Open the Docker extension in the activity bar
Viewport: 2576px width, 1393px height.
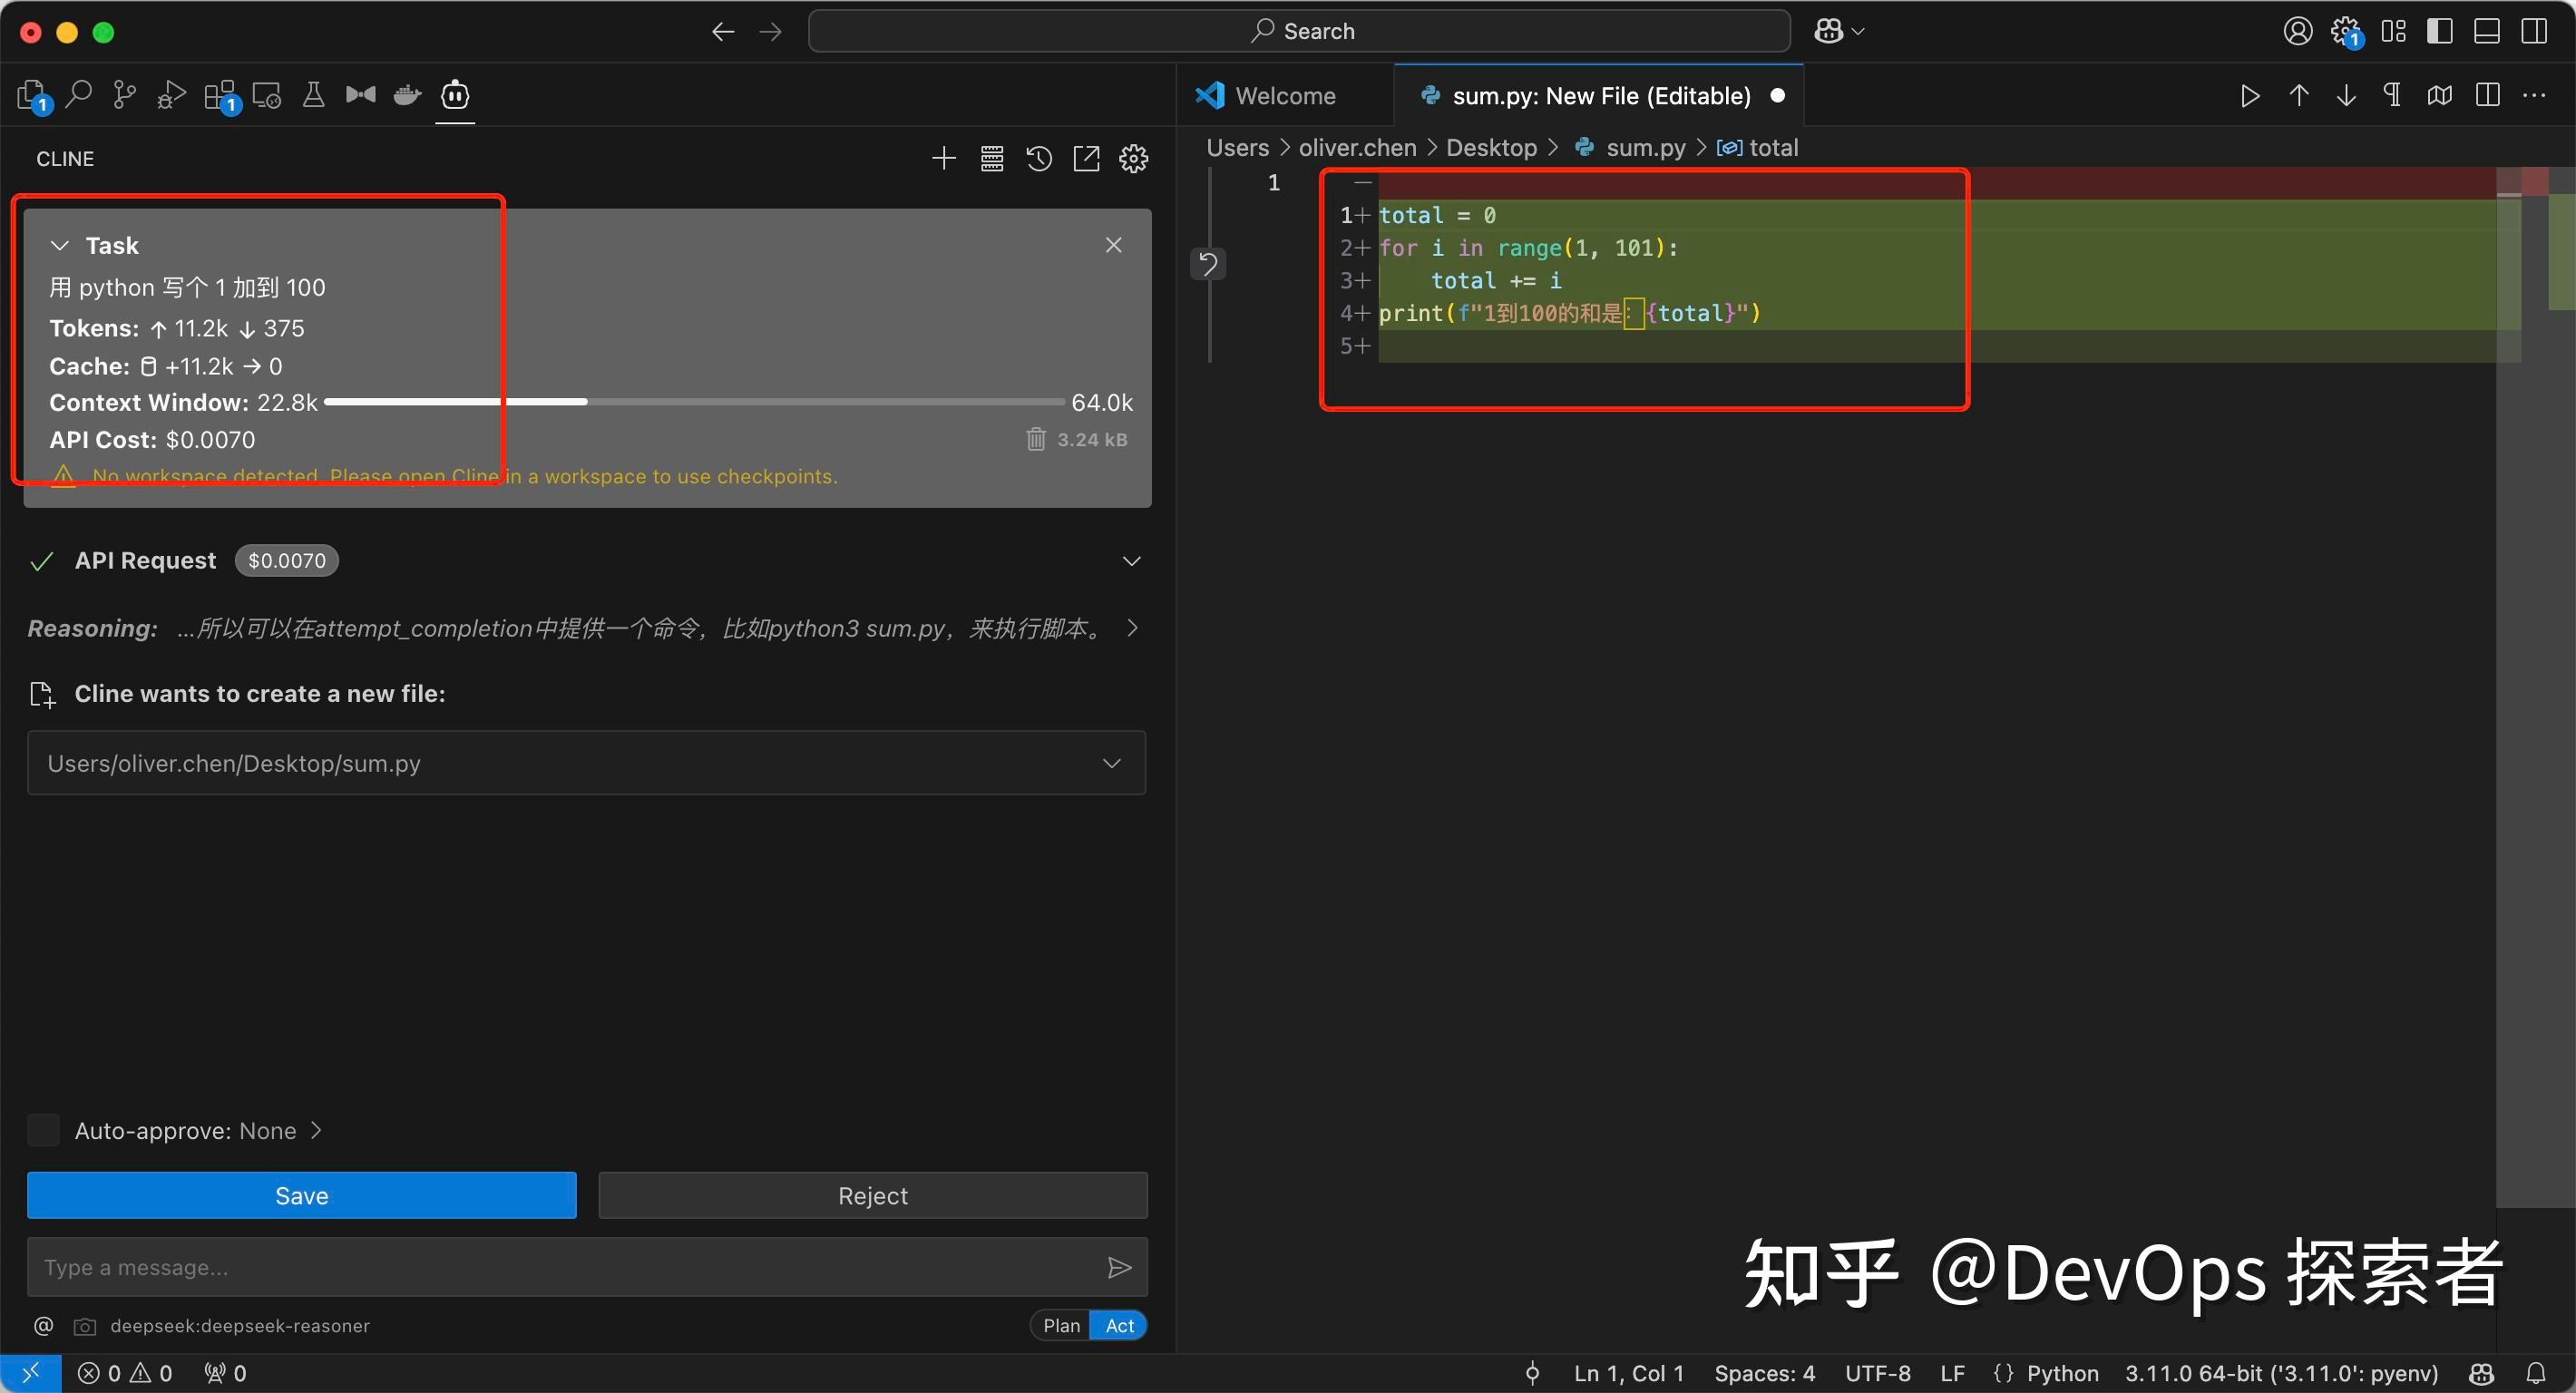407,94
